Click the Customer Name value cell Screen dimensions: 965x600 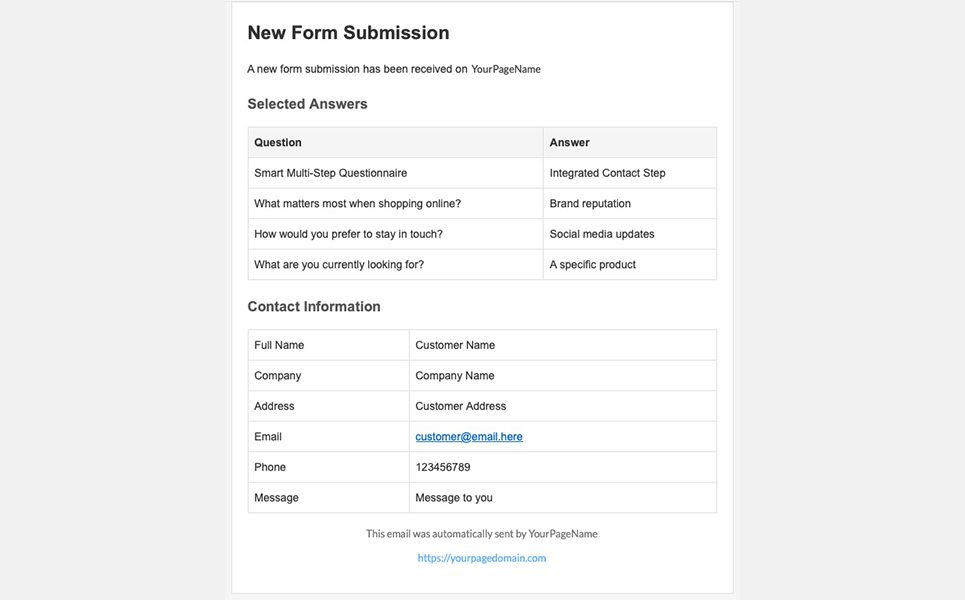coord(455,345)
